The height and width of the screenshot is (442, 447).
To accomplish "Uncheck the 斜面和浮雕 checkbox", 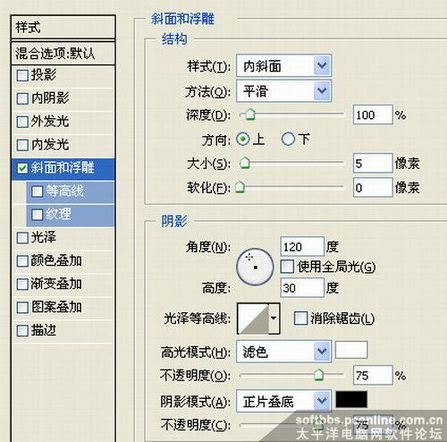I will click(x=22, y=168).
